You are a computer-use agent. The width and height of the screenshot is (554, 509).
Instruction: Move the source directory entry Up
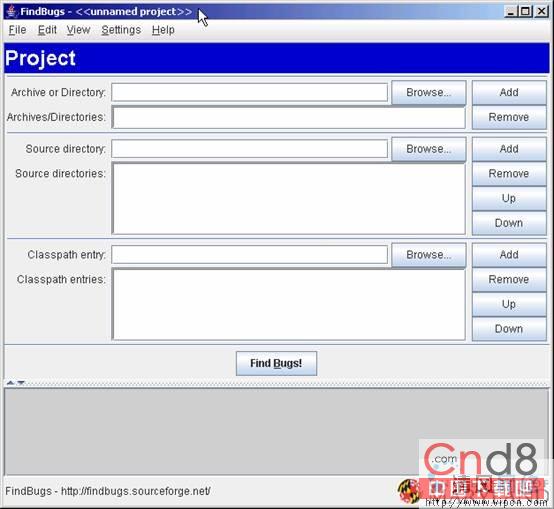509,199
